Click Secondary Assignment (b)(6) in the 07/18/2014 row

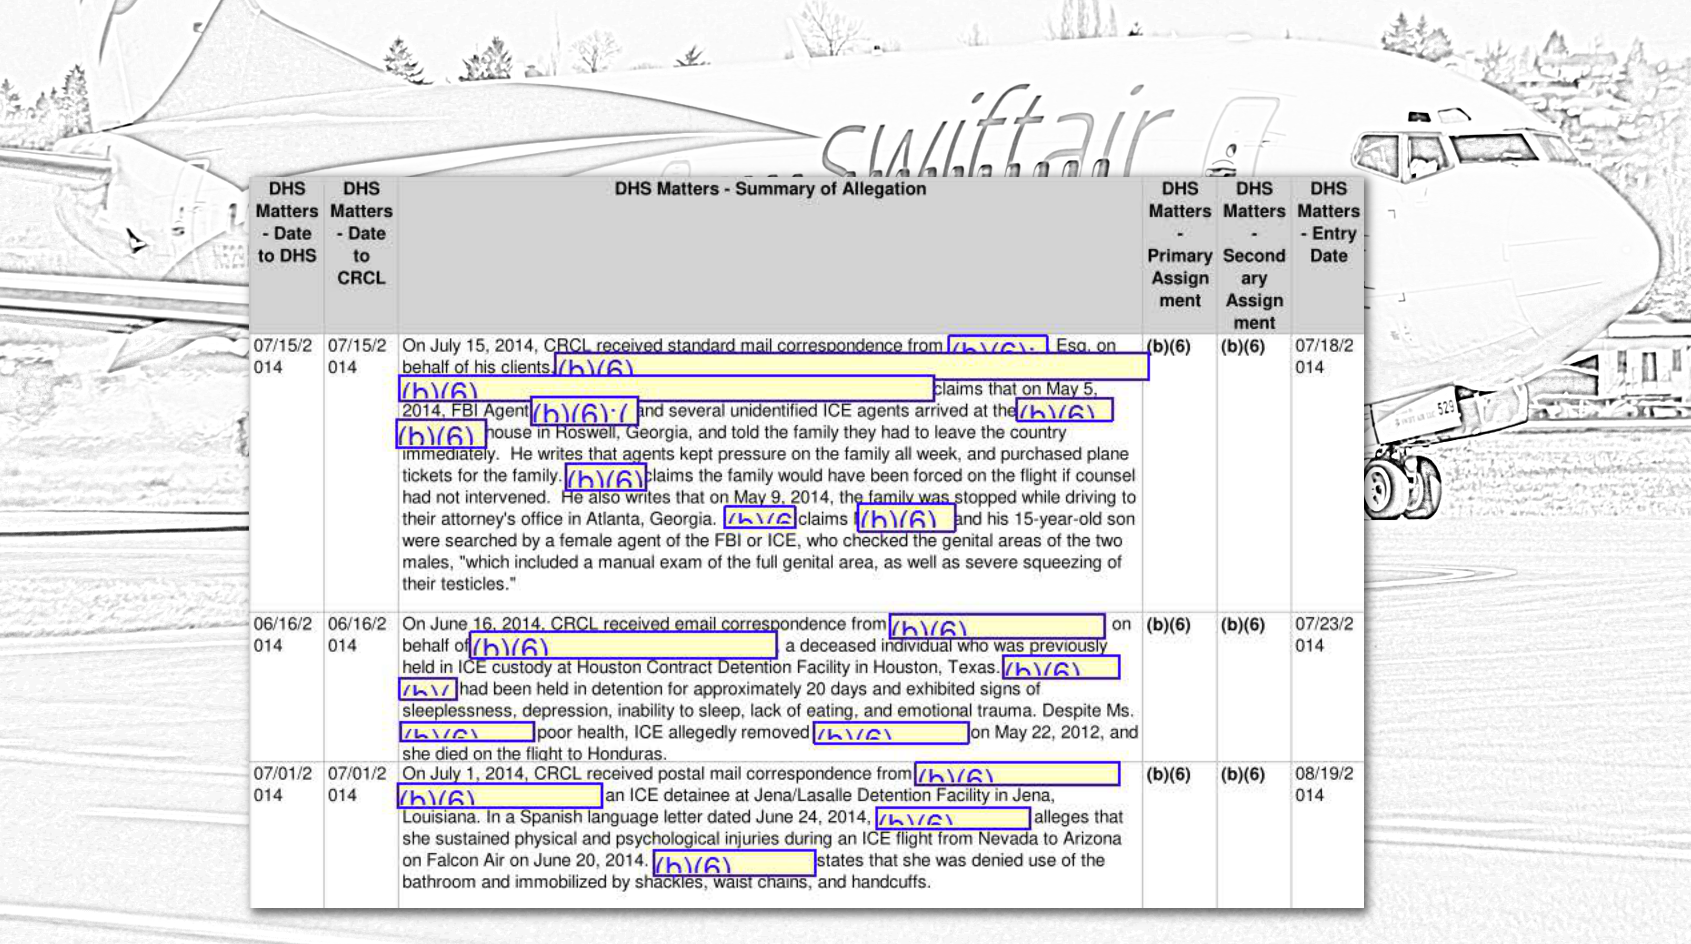[1243, 346]
